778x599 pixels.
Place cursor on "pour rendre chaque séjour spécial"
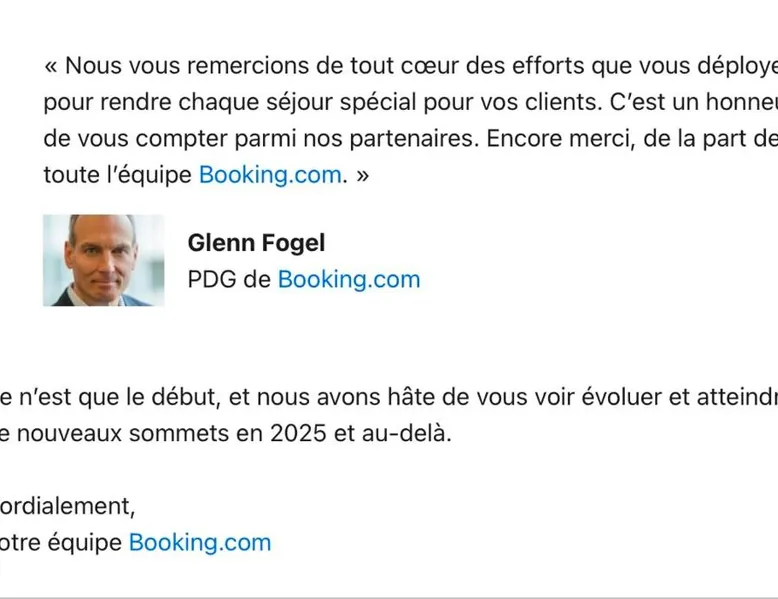(x=230, y=103)
